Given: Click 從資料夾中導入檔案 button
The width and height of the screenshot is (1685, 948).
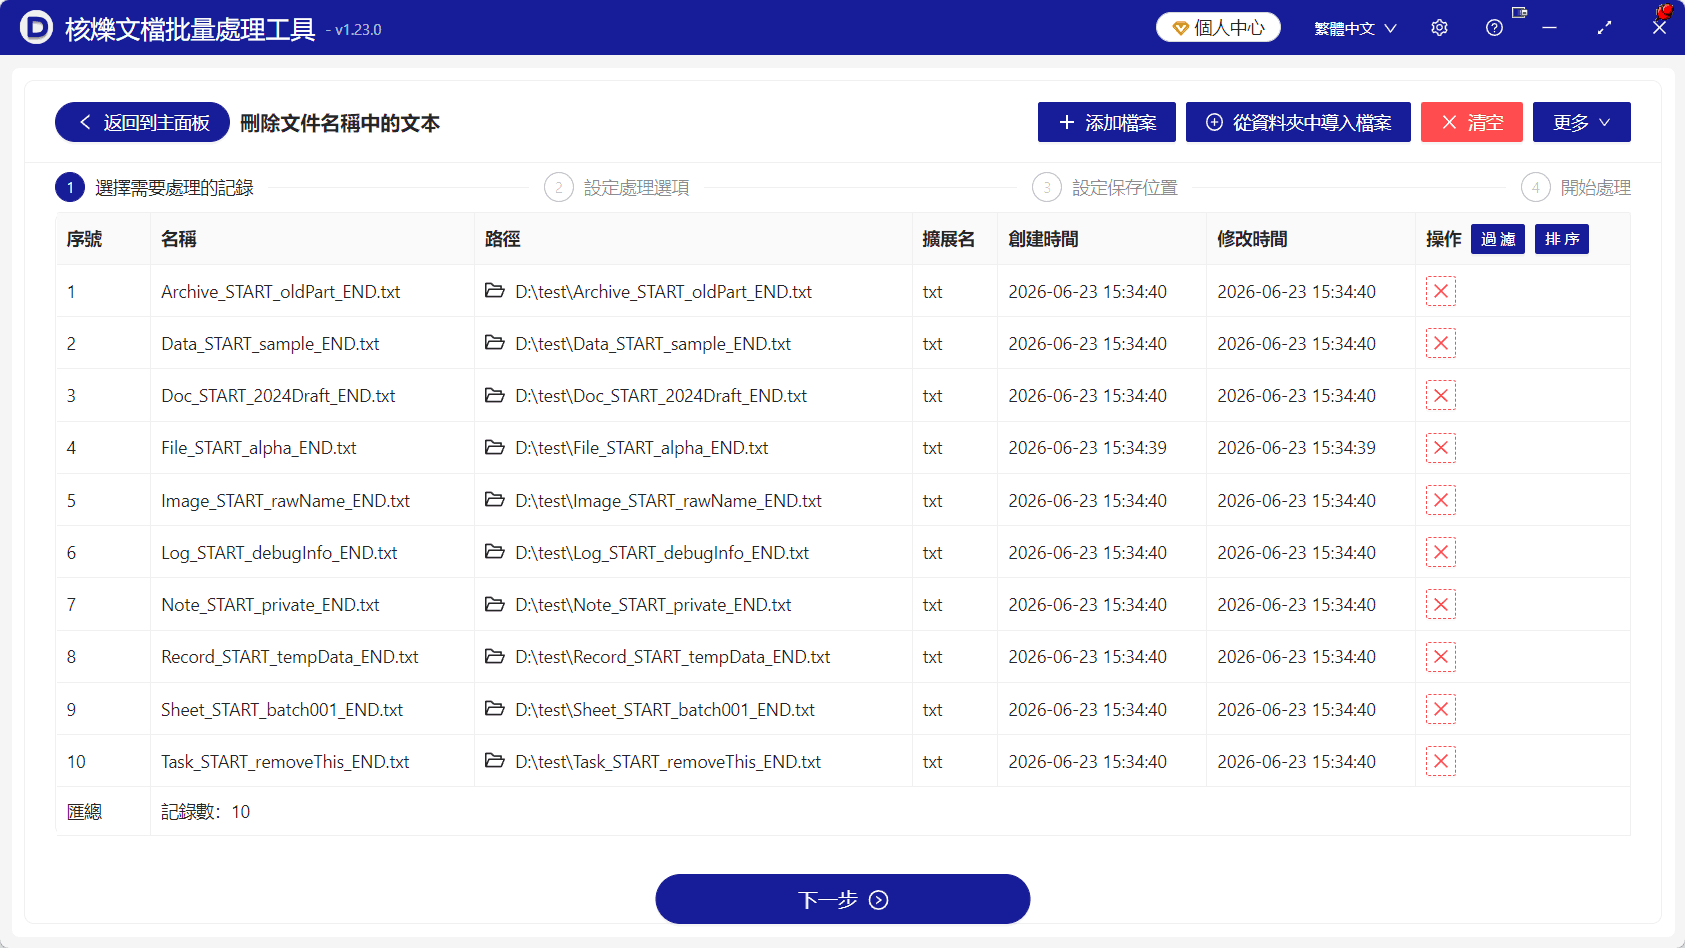Looking at the screenshot, I should point(1298,122).
